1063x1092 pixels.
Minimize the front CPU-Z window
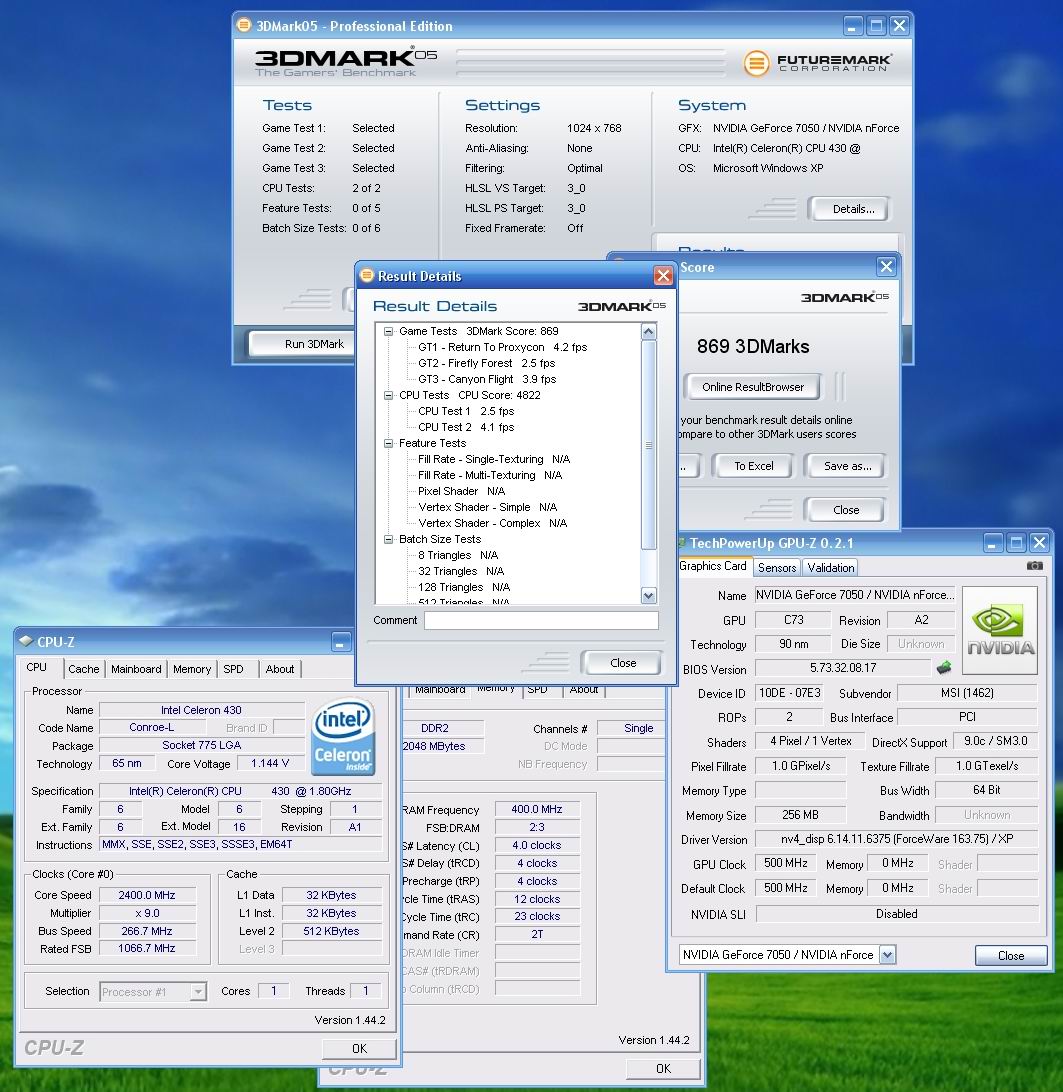(x=341, y=642)
